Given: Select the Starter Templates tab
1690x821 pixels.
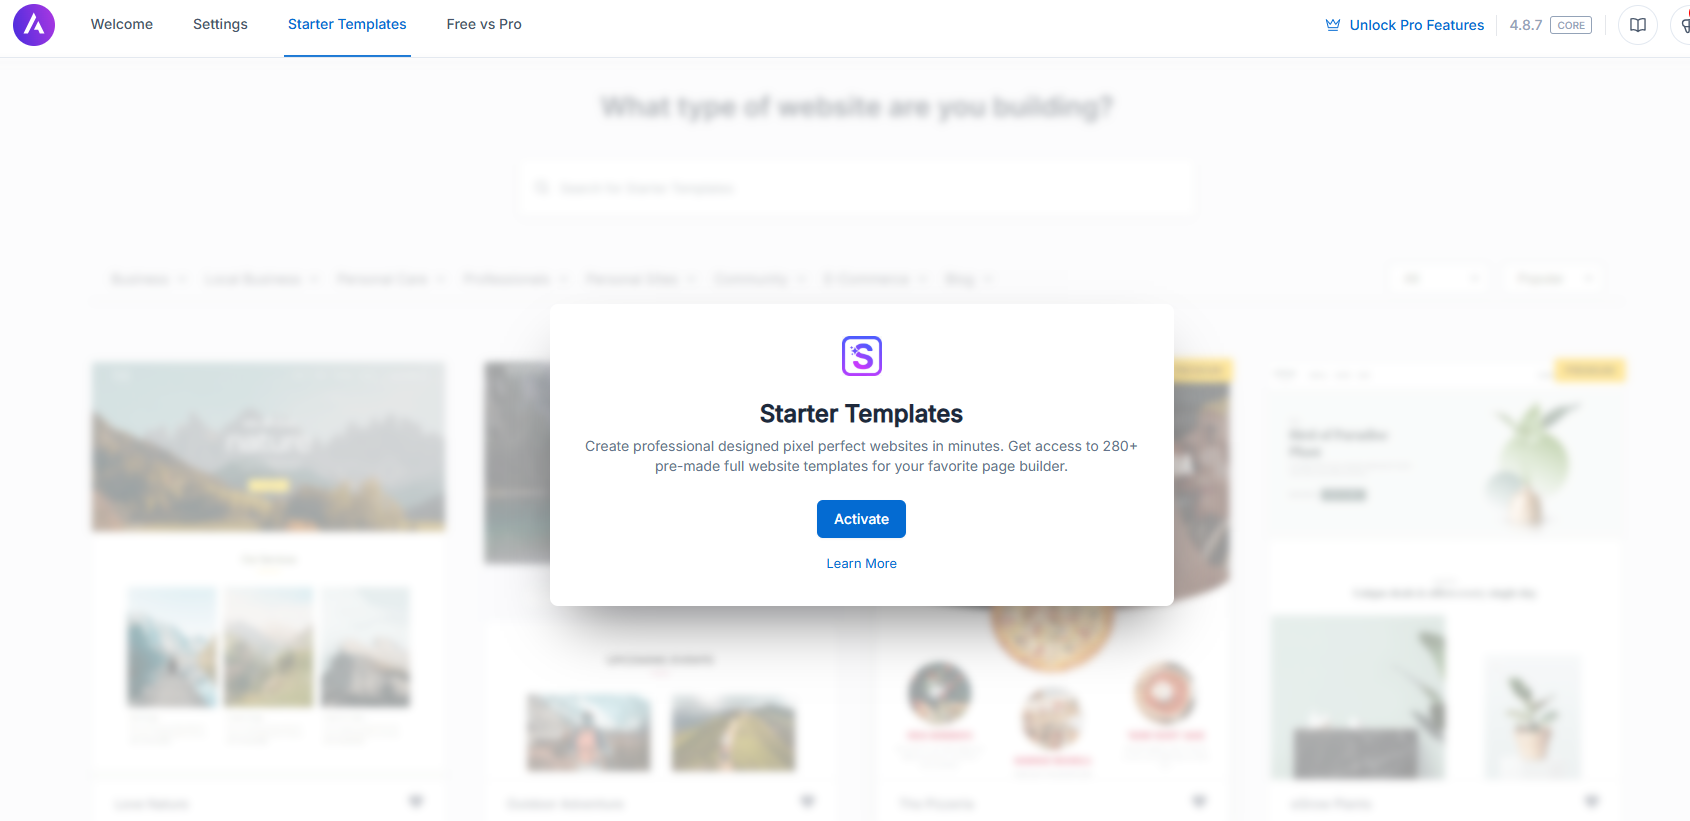Looking at the screenshot, I should [x=347, y=24].
